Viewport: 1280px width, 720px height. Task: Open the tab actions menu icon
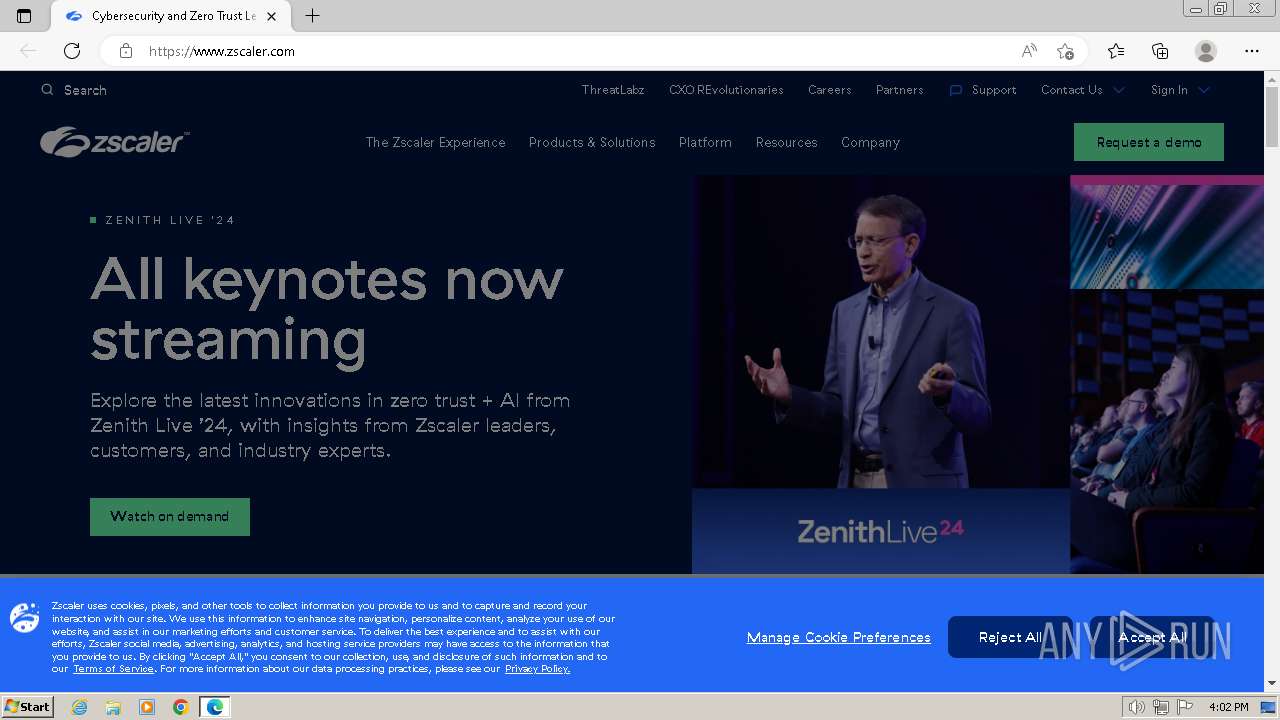point(24,16)
